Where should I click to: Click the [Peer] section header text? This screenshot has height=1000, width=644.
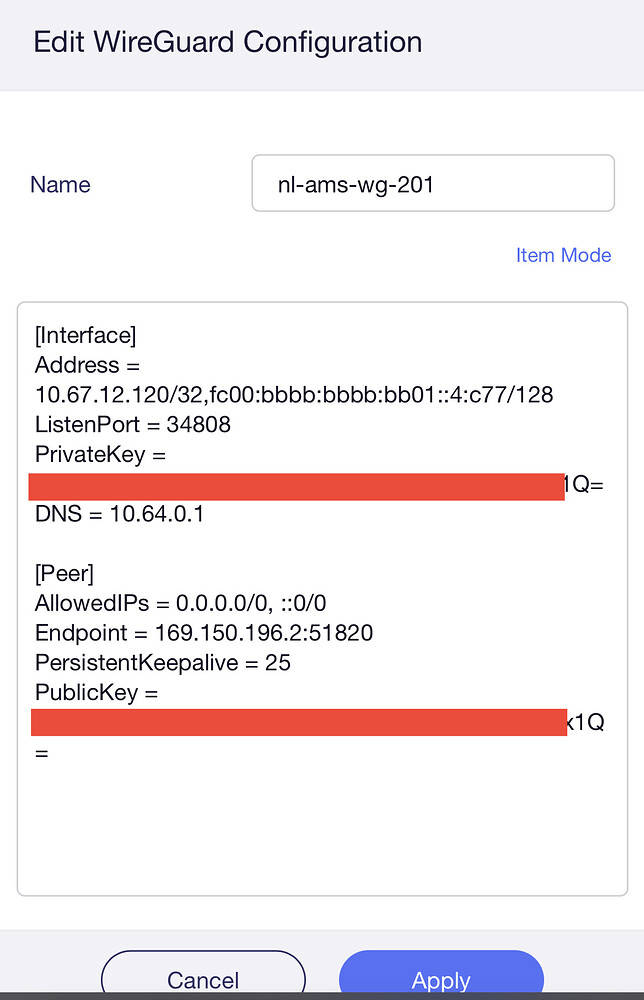coord(65,573)
